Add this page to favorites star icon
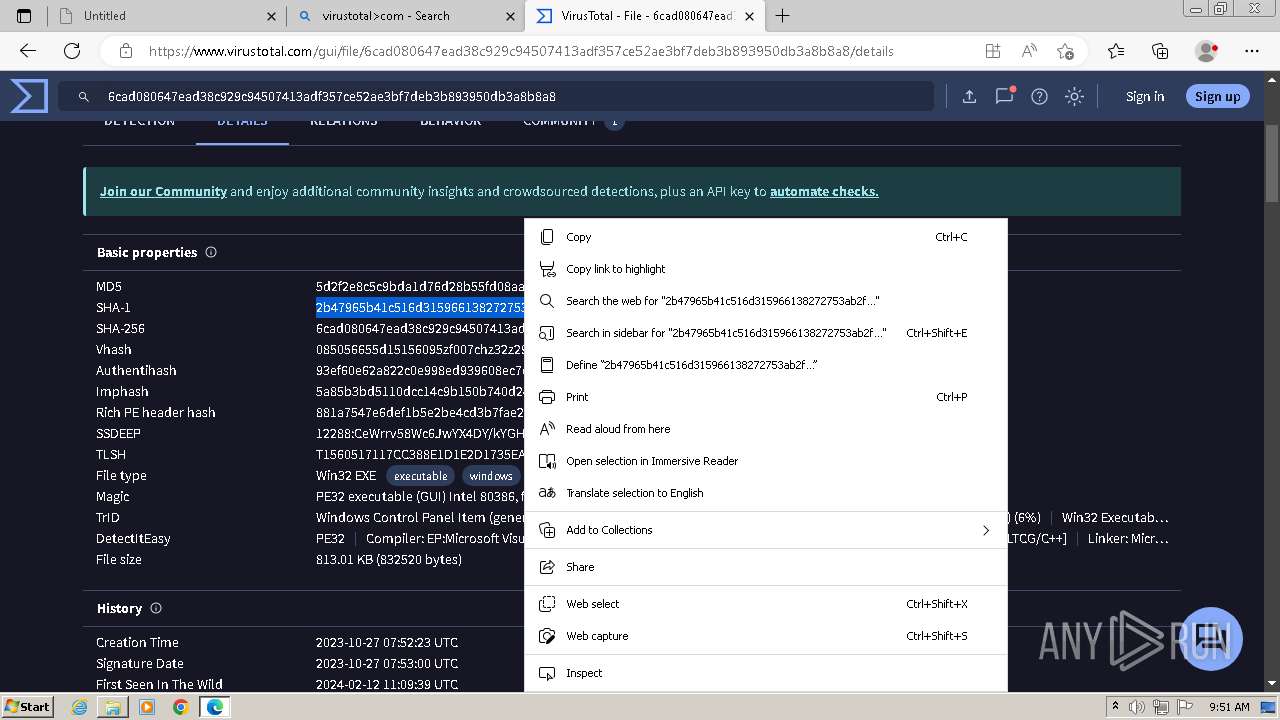 pyautogui.click(x=1065, y=51)
